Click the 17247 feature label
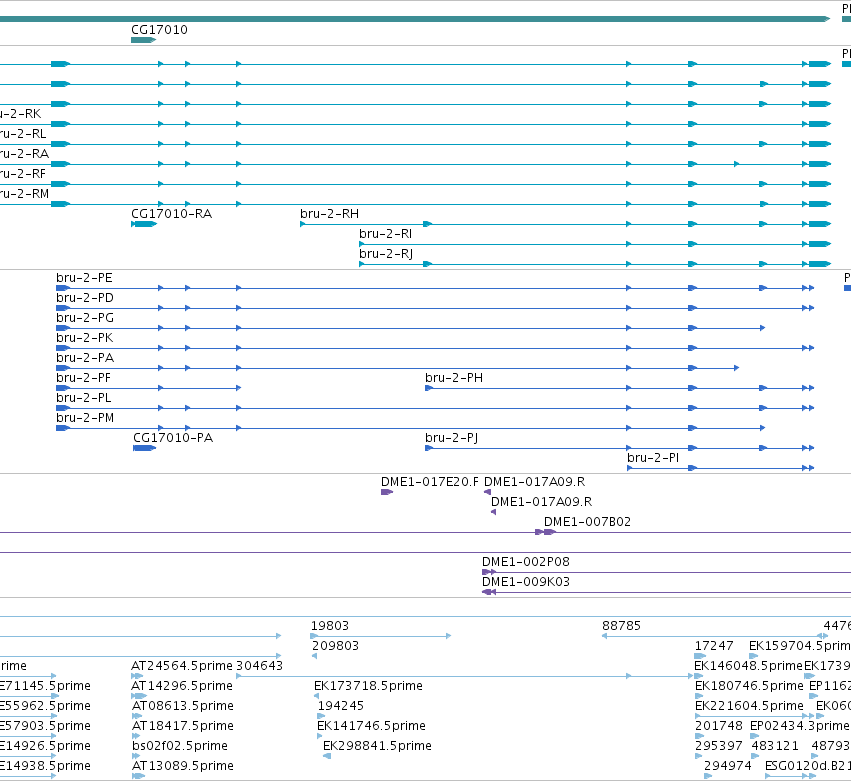This screenshot has height=781, width=851. [714, 646]
